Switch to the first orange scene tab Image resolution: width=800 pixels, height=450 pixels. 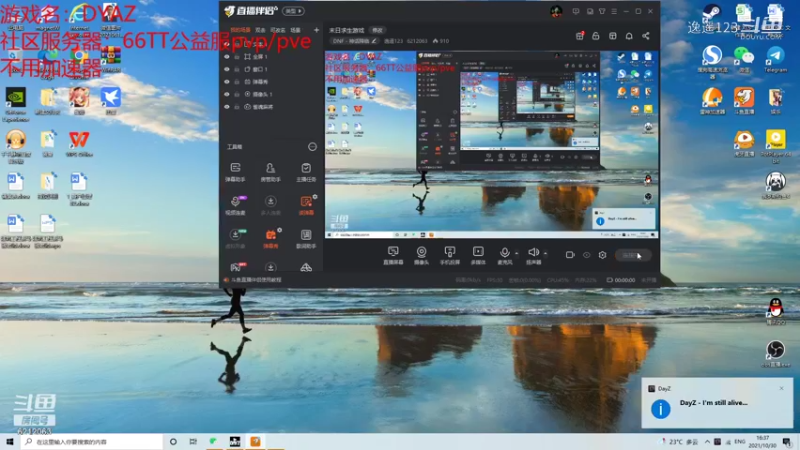pos(240,30)
